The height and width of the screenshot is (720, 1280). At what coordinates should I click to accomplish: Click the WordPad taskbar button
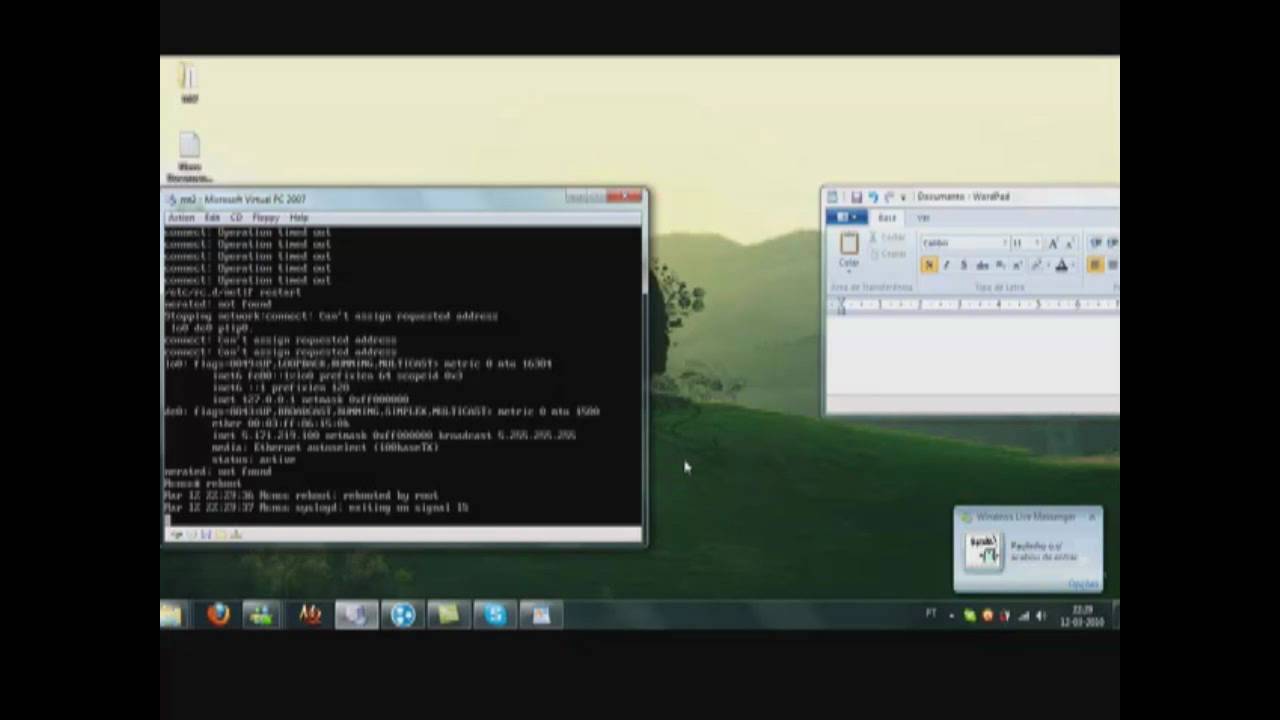click(541, 615)
